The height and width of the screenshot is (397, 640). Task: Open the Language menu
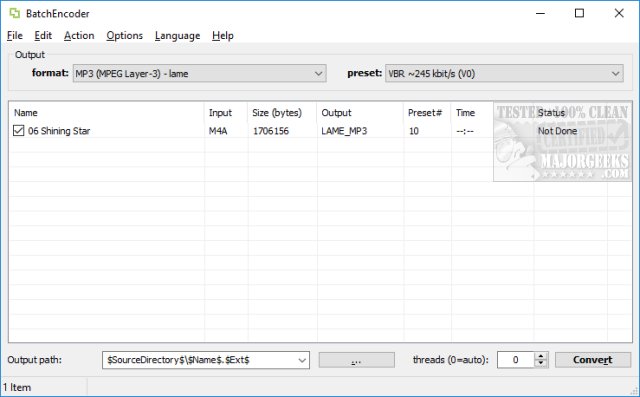click(x=178, y=36)
